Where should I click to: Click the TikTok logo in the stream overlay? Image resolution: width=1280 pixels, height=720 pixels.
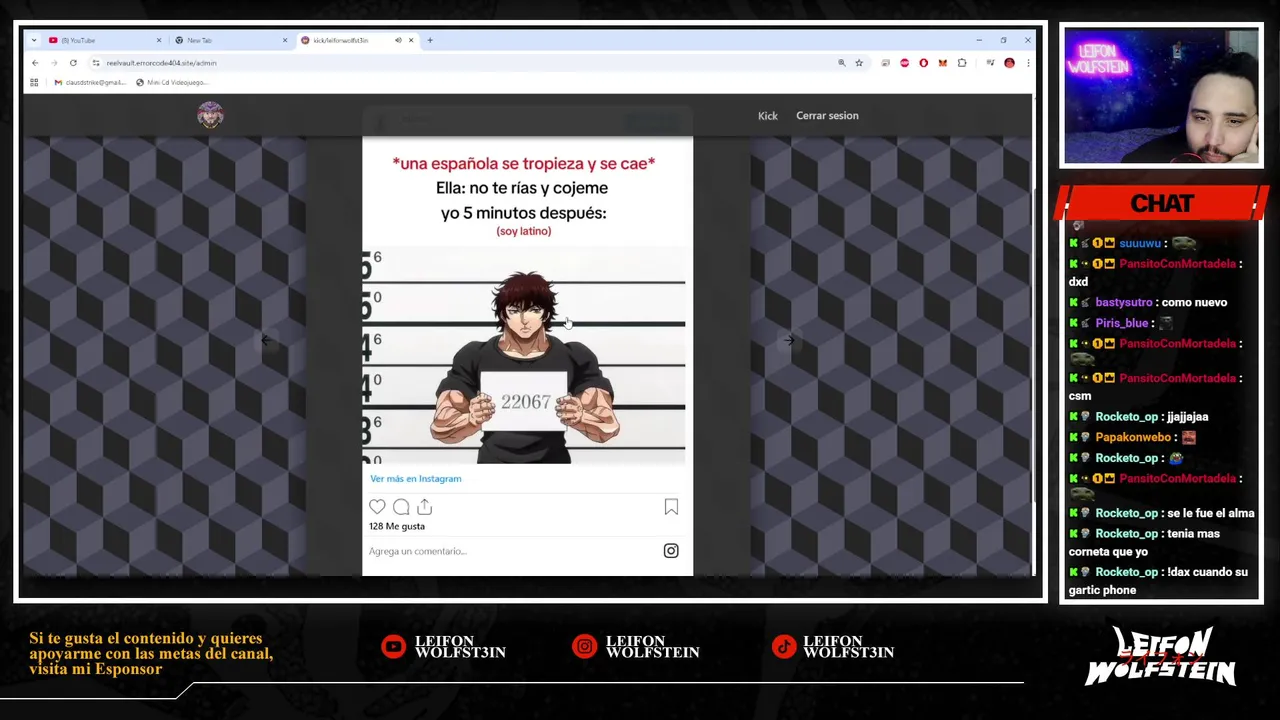[784, 647]
